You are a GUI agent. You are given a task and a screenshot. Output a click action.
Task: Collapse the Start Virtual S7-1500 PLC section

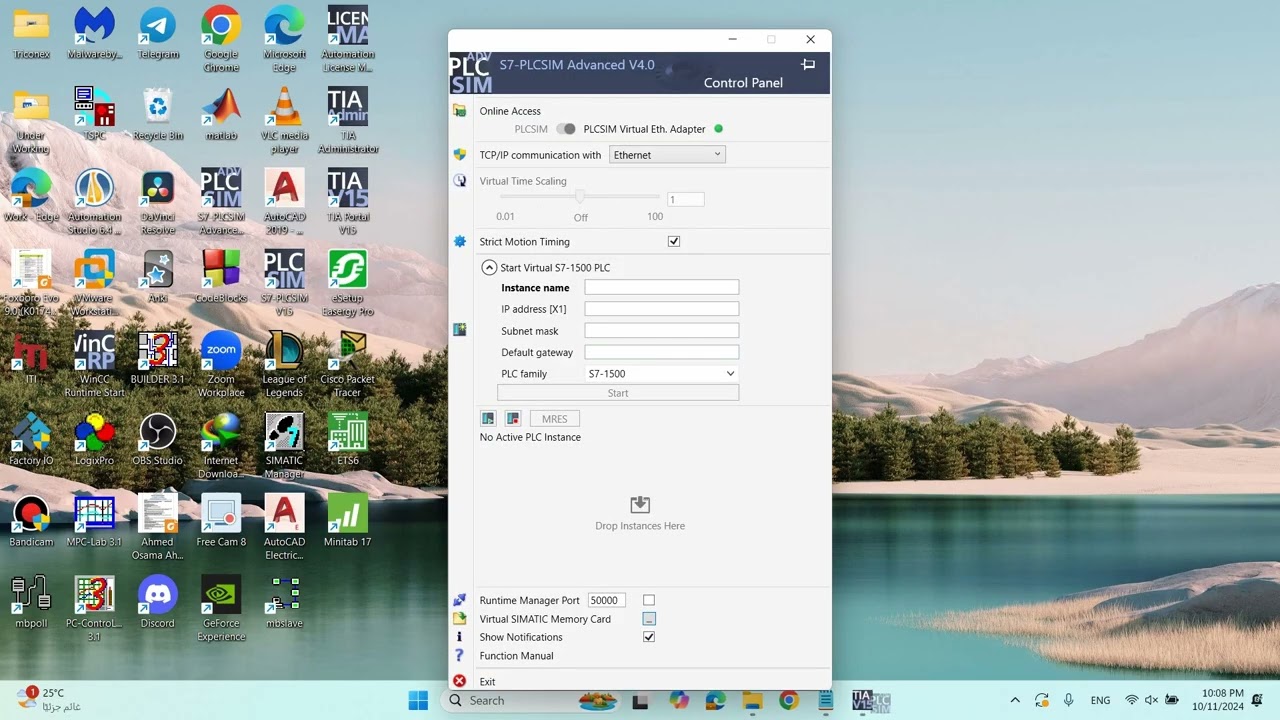click(489, 267)
